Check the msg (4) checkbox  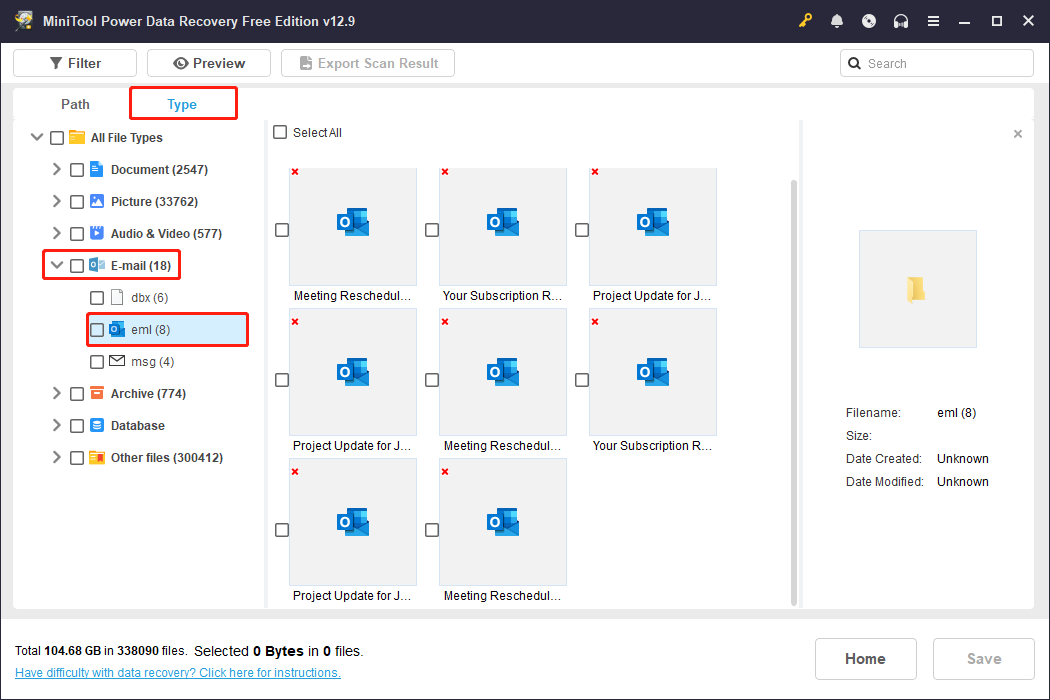pos(97,362)
